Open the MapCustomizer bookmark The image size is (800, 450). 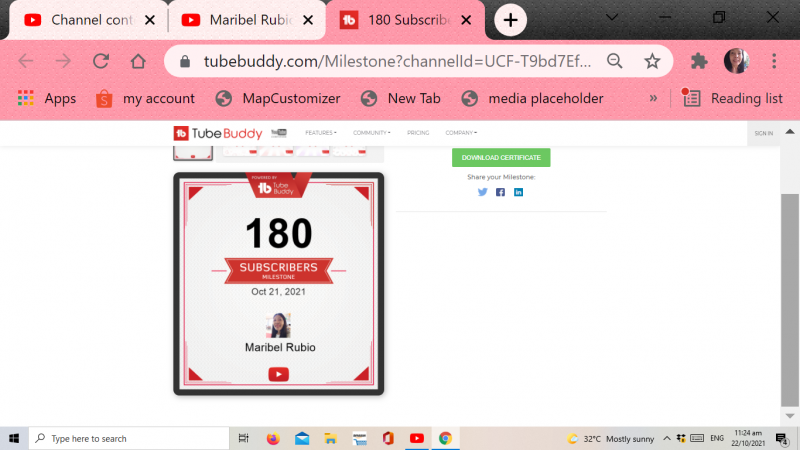[278, 98]
